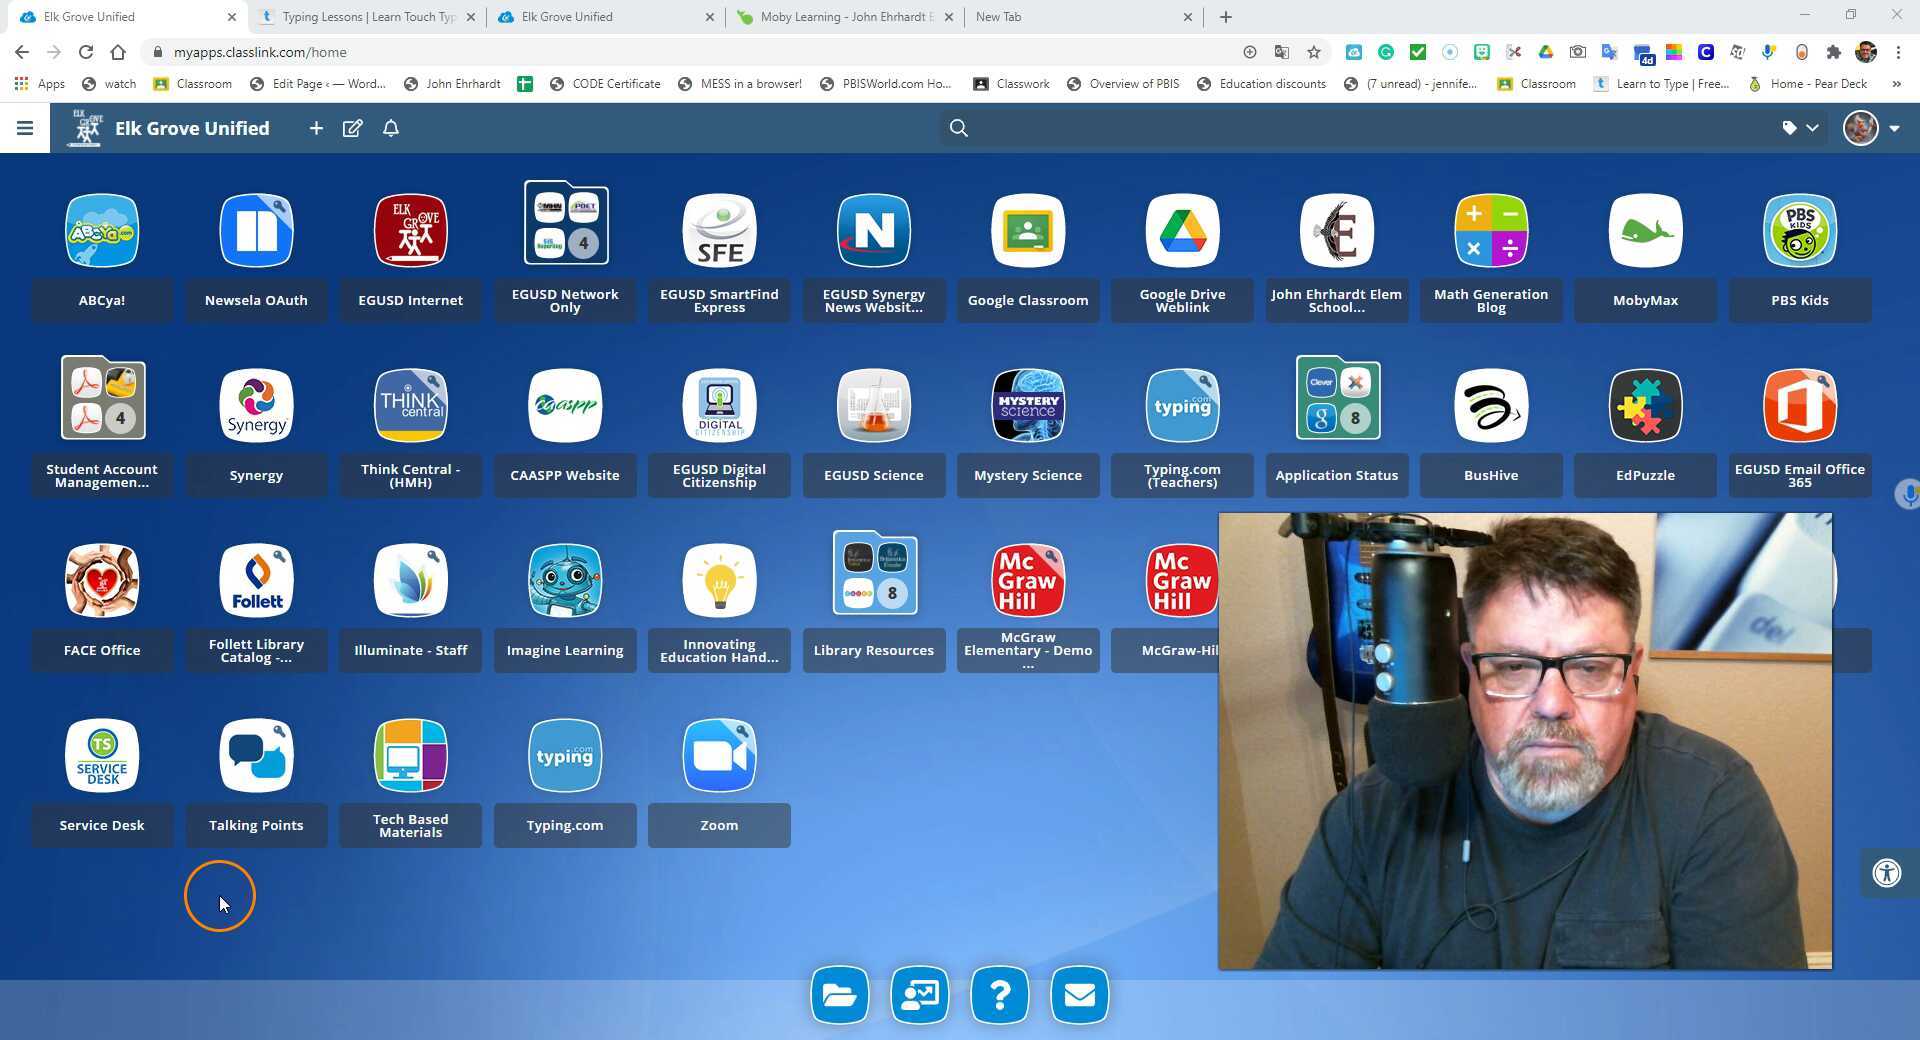Toggle edit mode with pencil icon
Image resolution: width=1920 pixels, height=1040 pixels.
click(x=352, y=128)
